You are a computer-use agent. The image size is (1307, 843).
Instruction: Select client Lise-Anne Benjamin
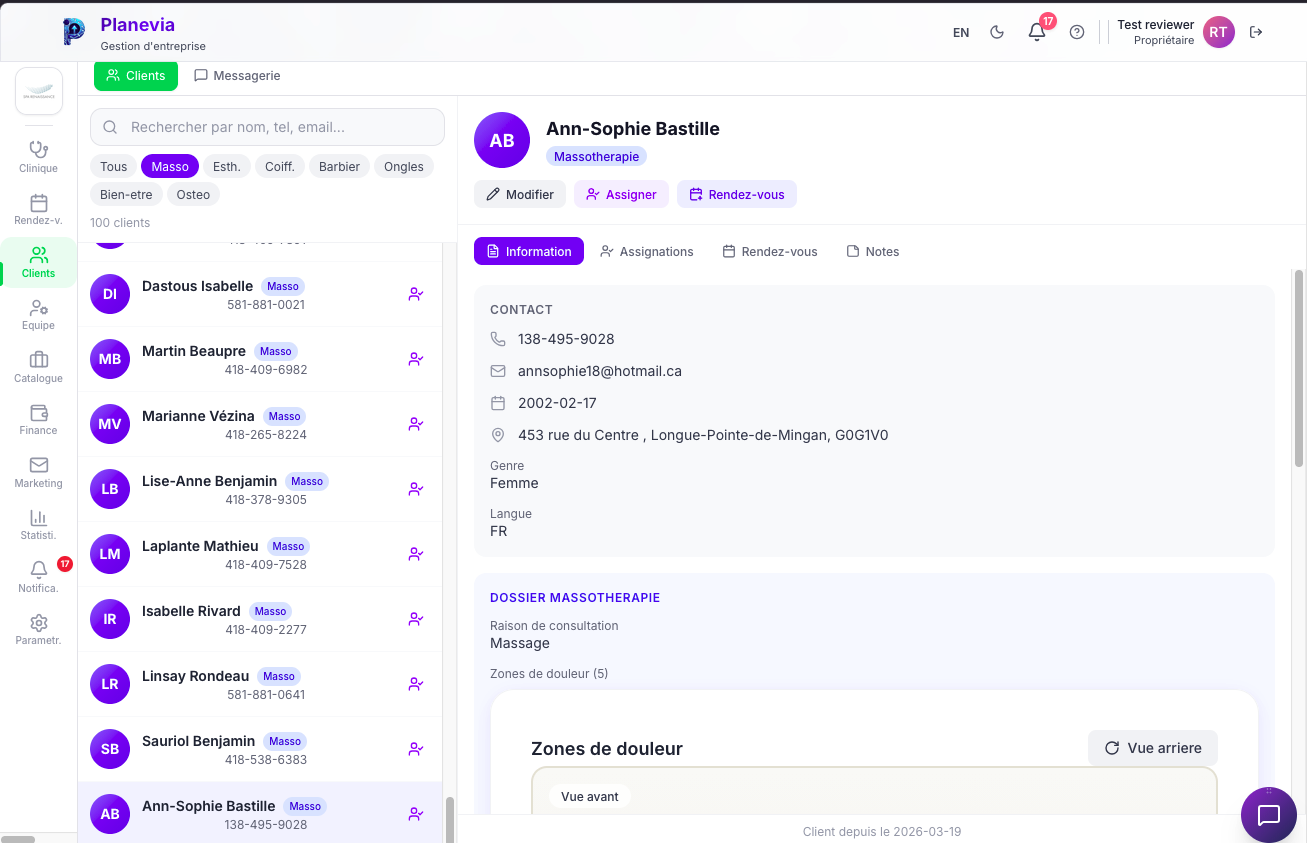[x=260, y=489]
